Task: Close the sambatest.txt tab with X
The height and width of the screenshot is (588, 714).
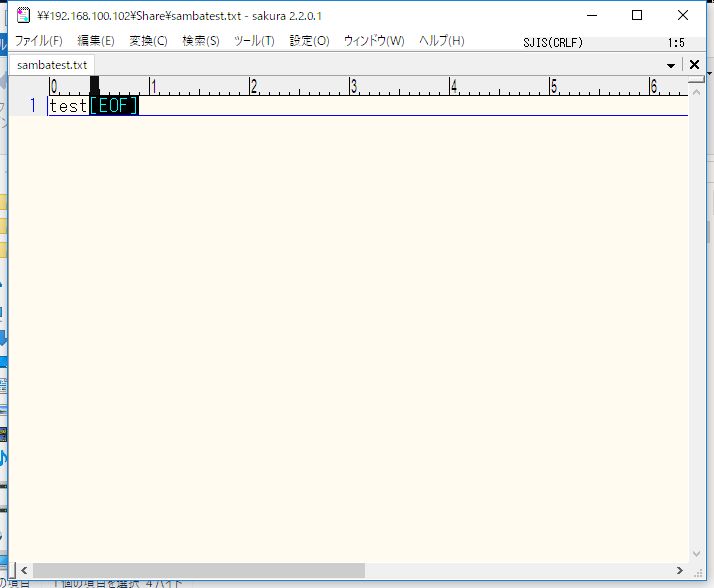Action: point(694,65)
